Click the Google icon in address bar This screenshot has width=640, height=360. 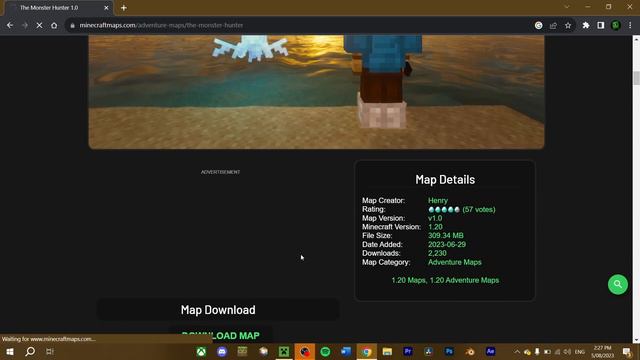click(x=538, y=25)
